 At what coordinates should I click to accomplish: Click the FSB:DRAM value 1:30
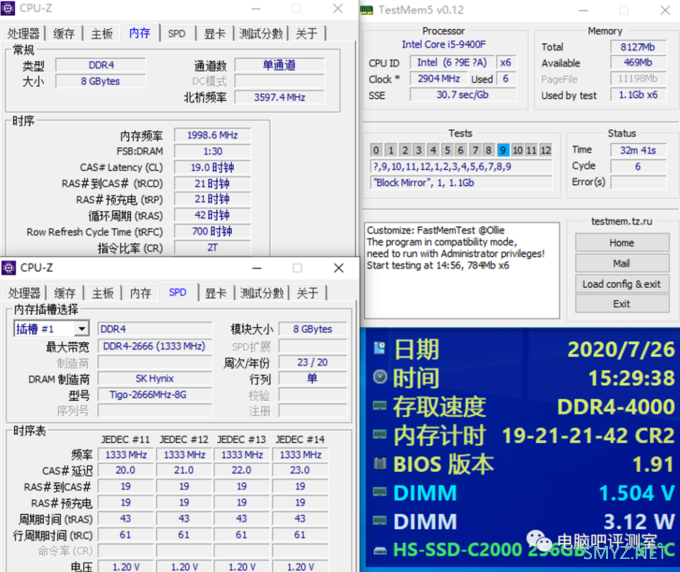[212, 151]
